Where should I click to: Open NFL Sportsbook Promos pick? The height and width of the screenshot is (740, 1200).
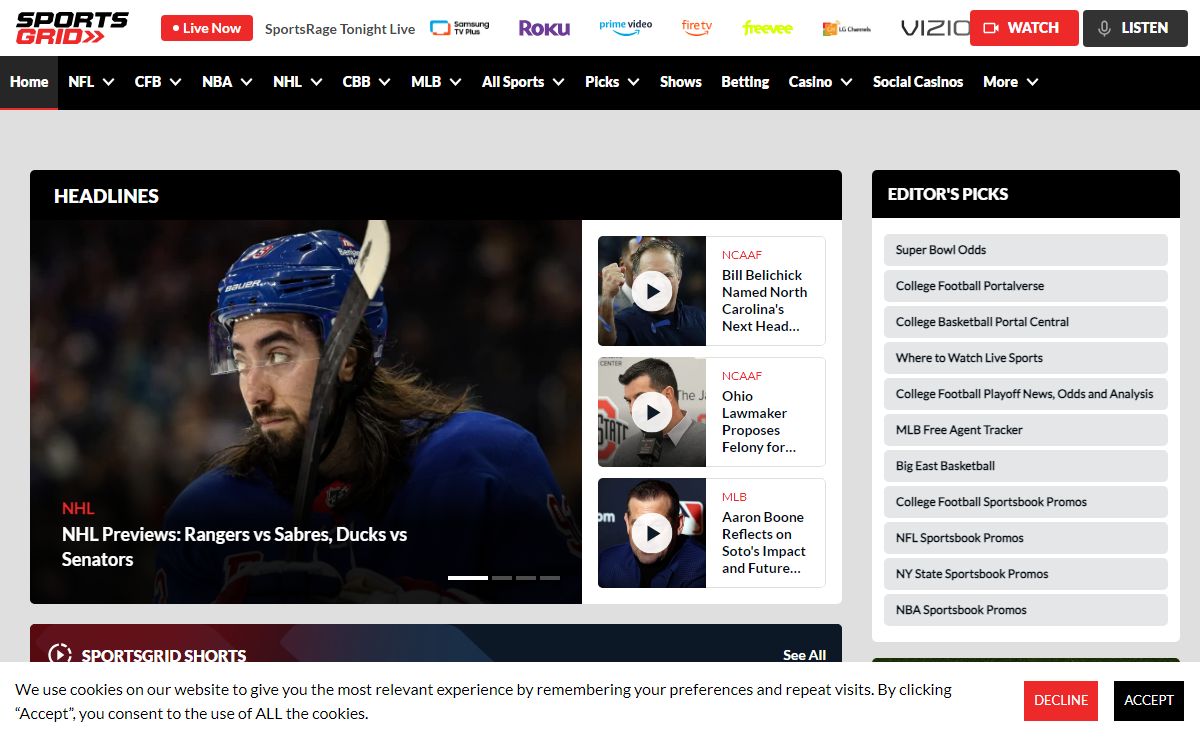tap(1026, 538)
